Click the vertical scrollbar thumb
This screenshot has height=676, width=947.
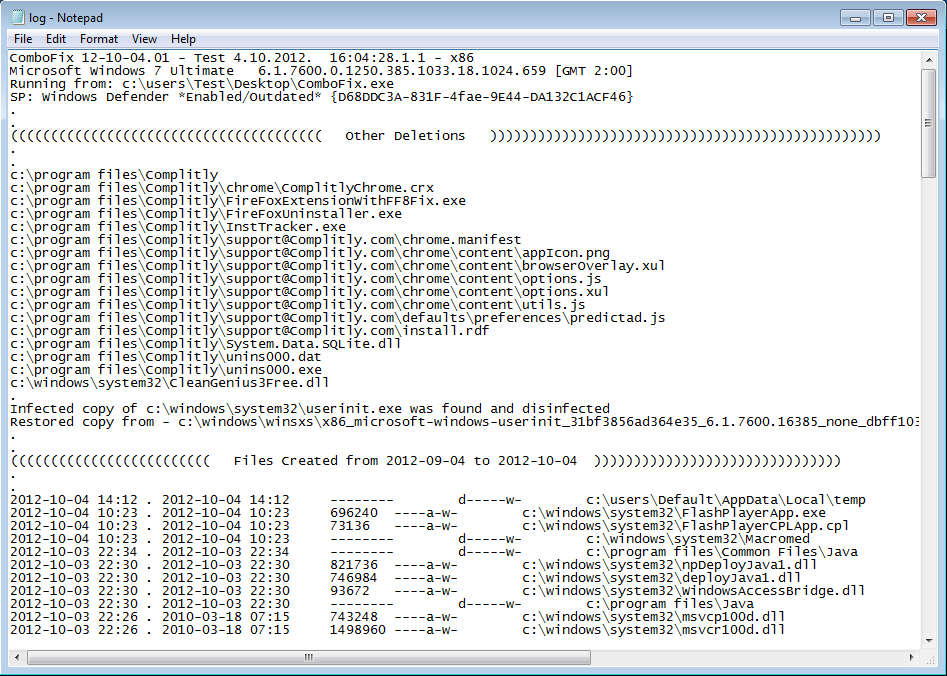tap(928, 123)
